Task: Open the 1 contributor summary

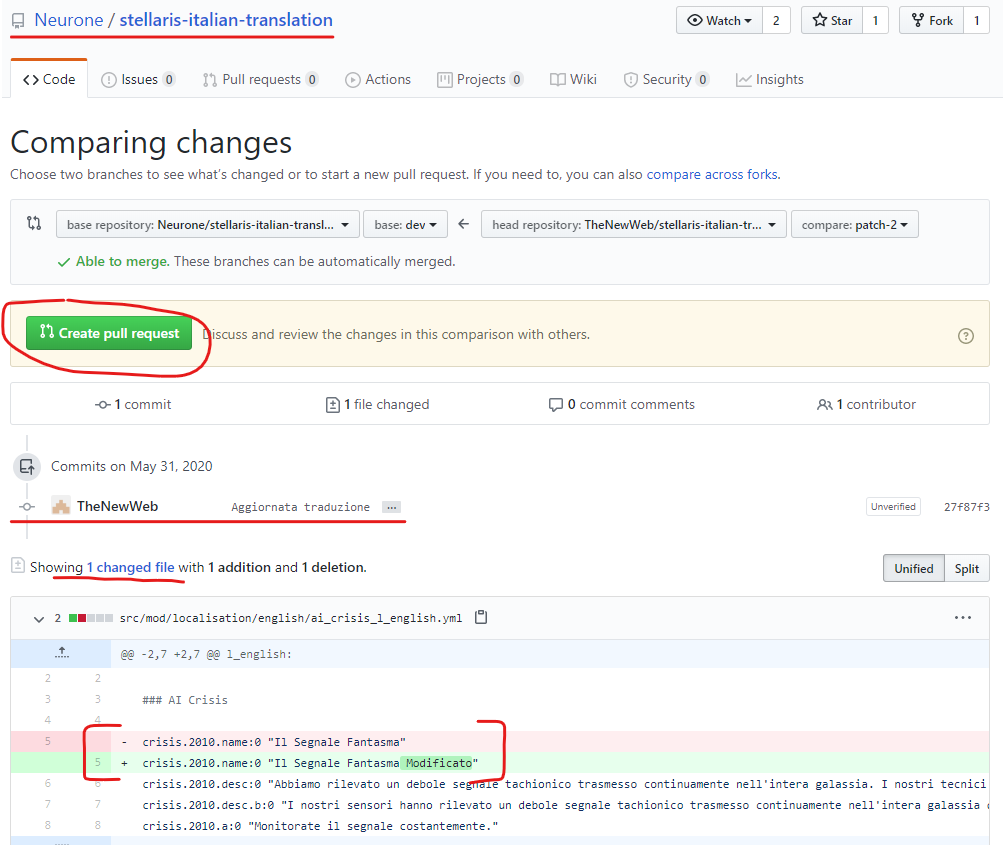Action: 866,404
